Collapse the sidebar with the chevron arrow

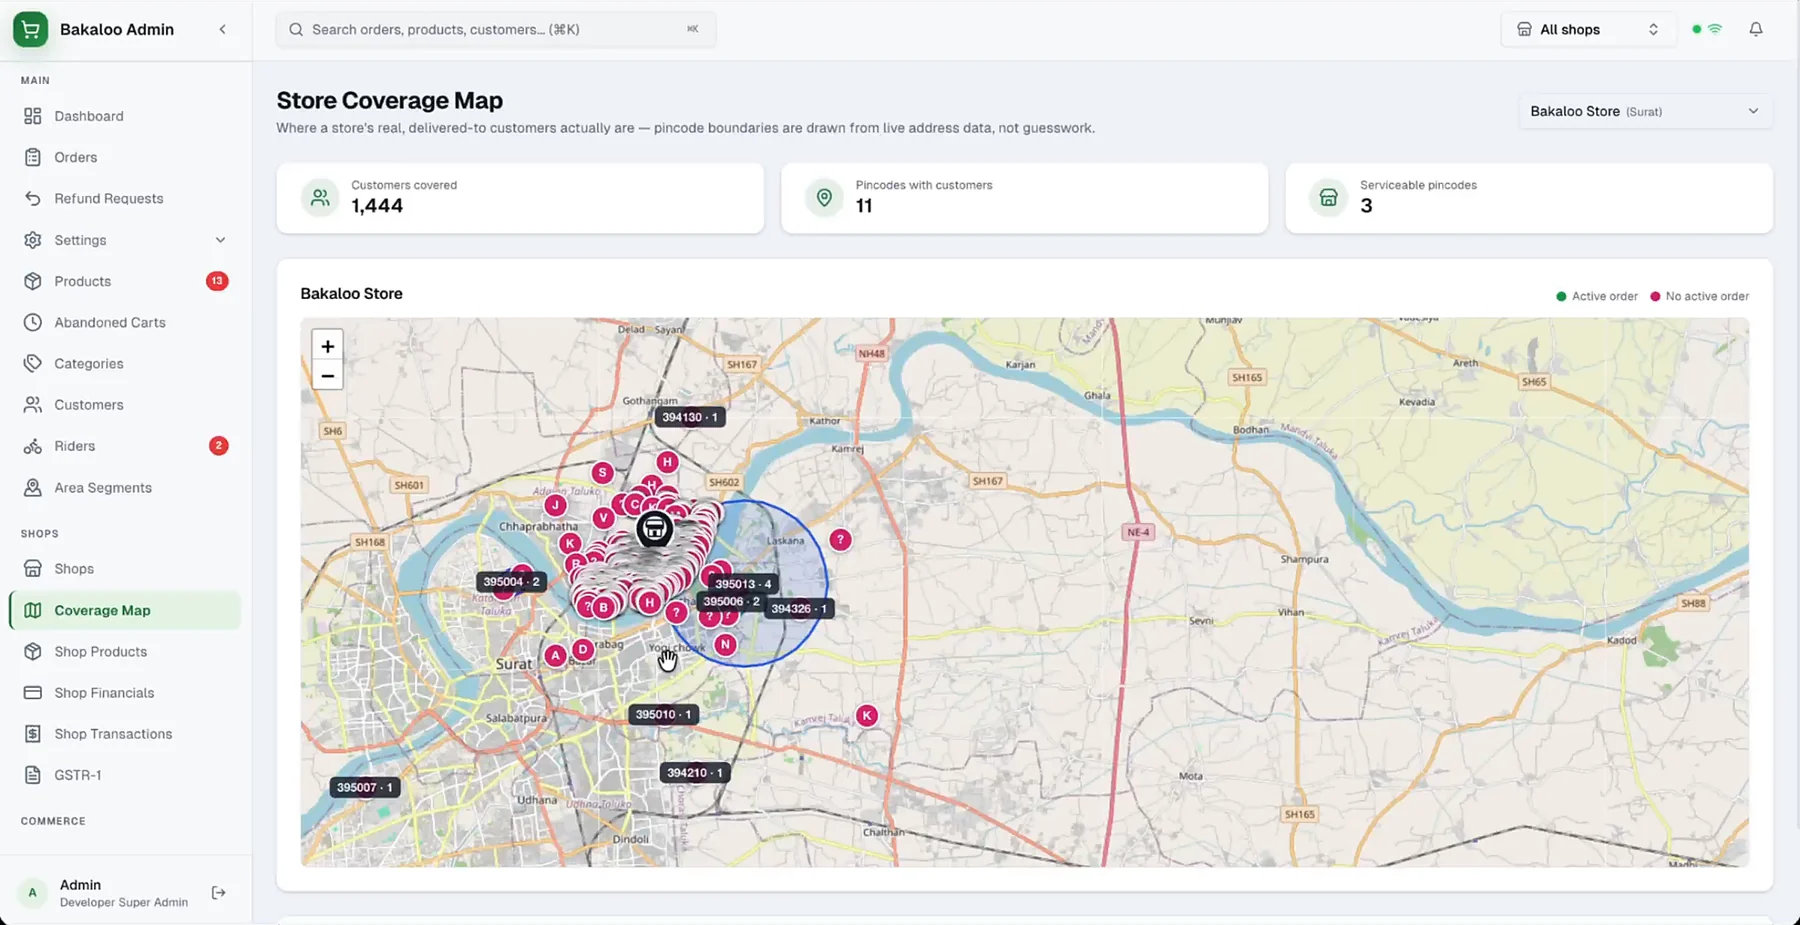222,30
